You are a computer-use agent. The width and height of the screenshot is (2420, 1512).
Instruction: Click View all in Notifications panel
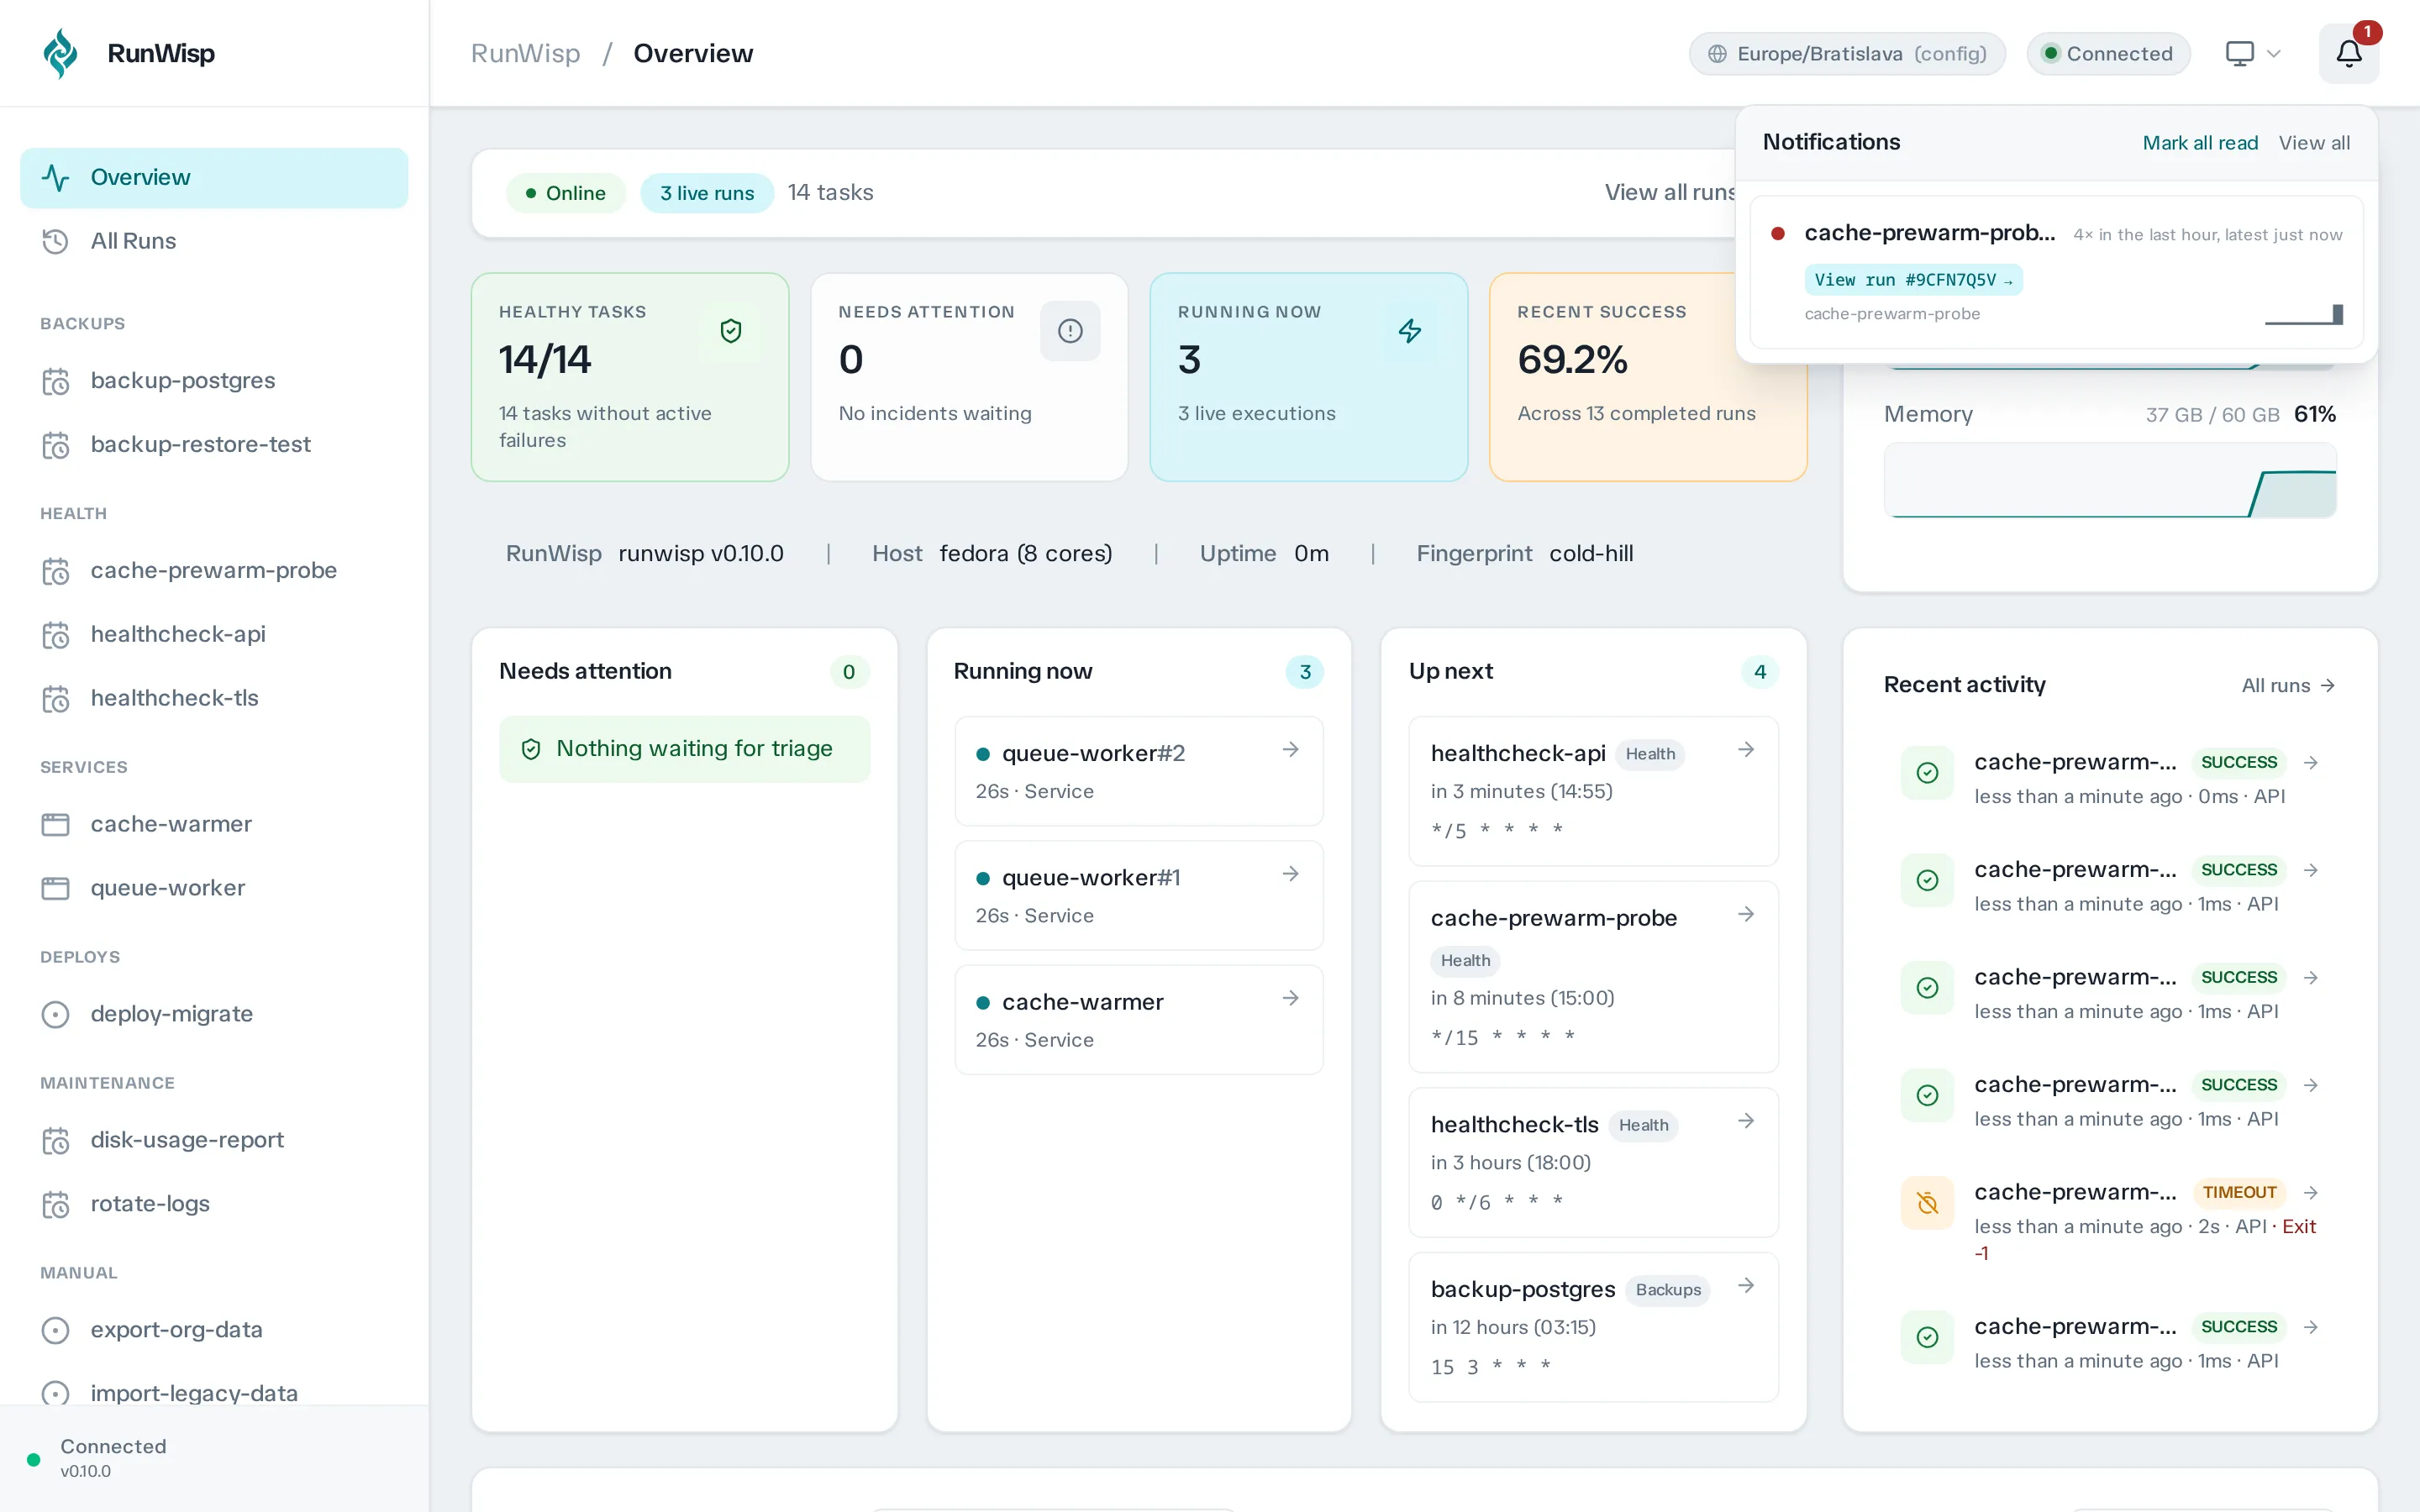[2314, 143]
